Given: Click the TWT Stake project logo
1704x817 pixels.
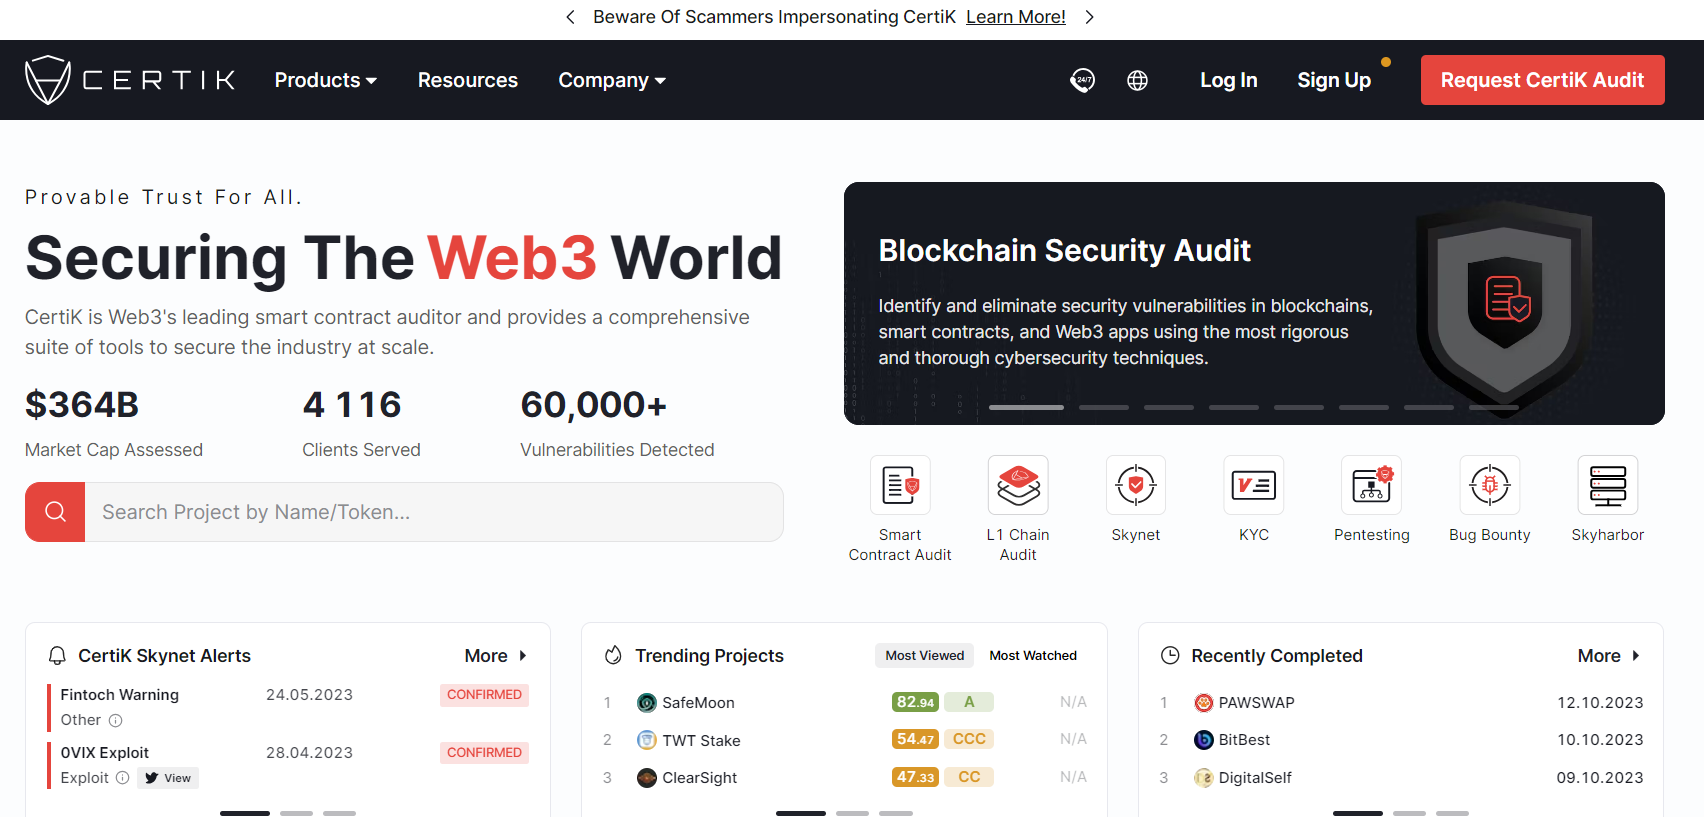Looking at the screenshot, I should click(647, 740).
